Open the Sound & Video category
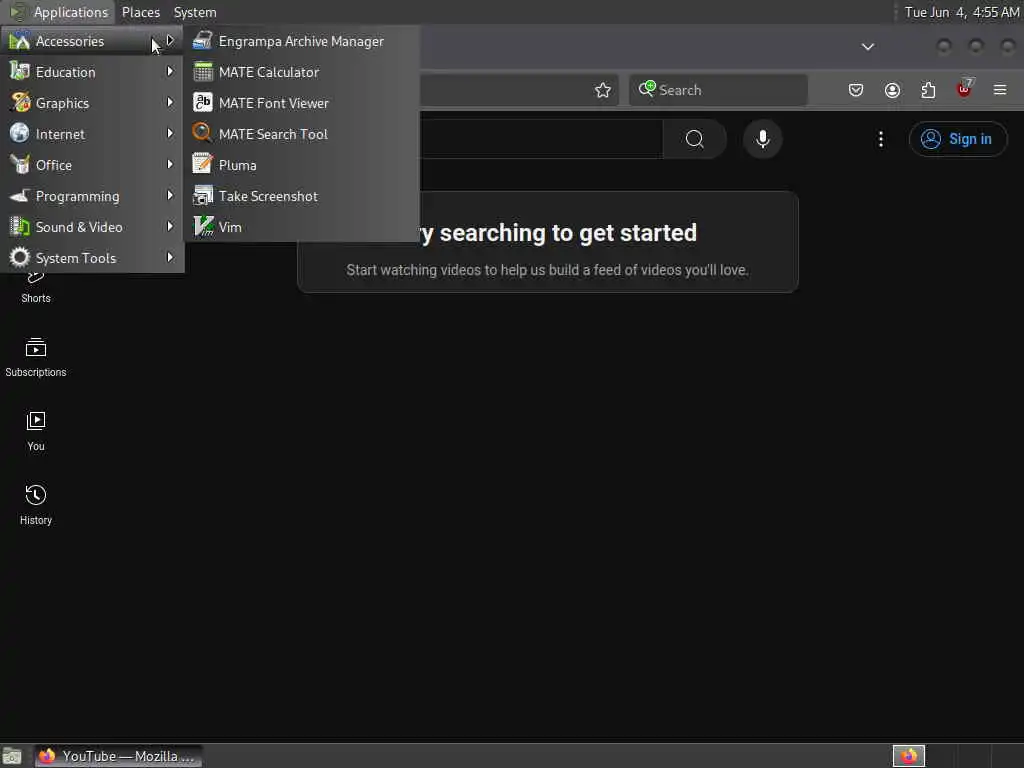Image resolution: width=1024 pixels, height=768 pixels. [92, 227]
